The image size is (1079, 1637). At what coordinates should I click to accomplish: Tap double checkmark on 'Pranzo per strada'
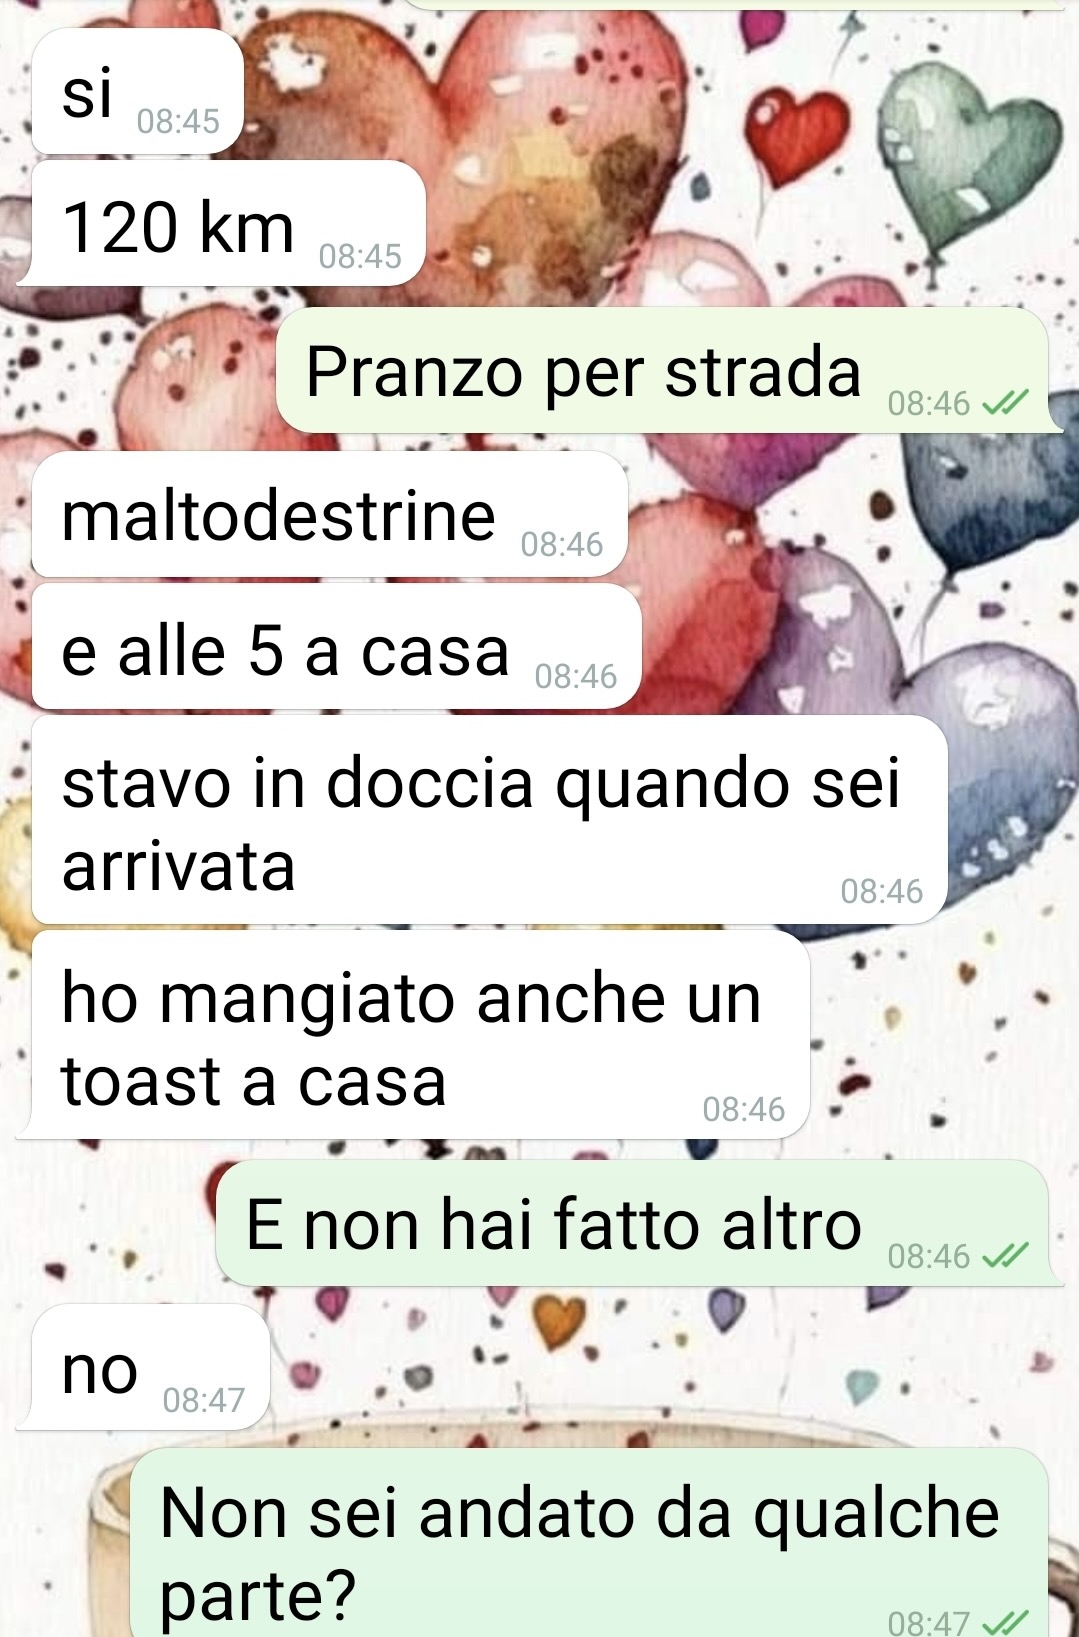pyautogui.click(x=1005, y=403)
